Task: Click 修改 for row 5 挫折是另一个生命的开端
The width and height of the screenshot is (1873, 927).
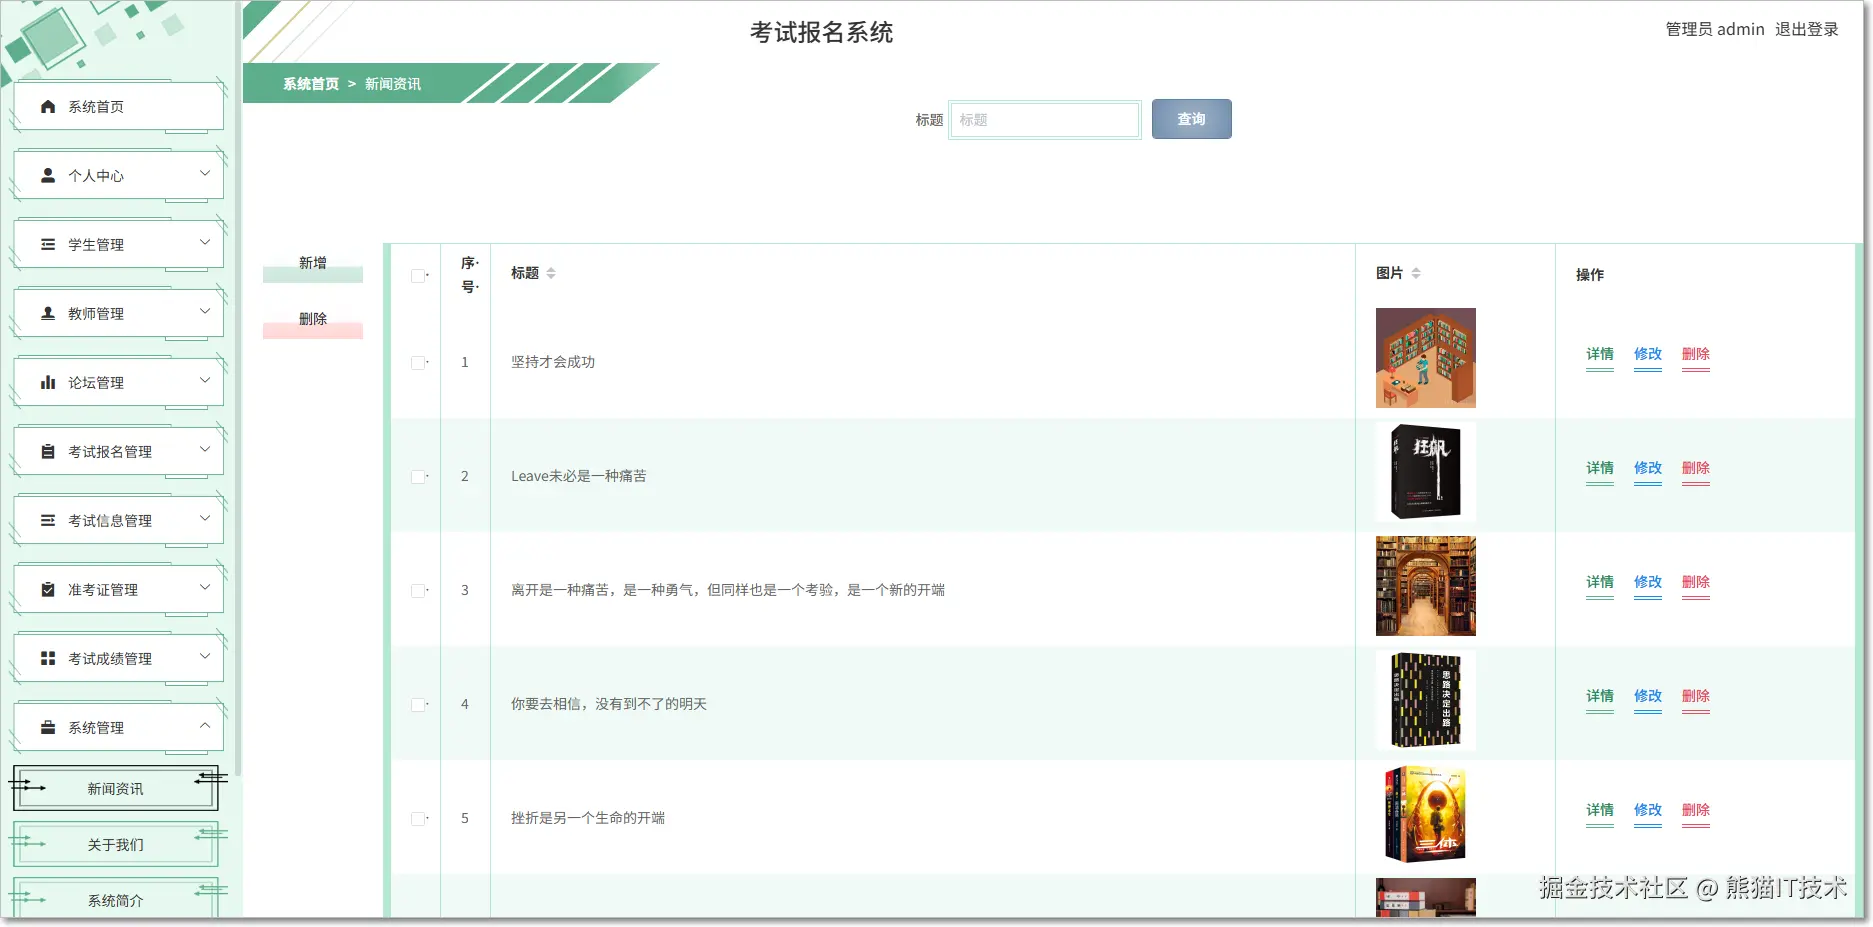Action: 1648,811
